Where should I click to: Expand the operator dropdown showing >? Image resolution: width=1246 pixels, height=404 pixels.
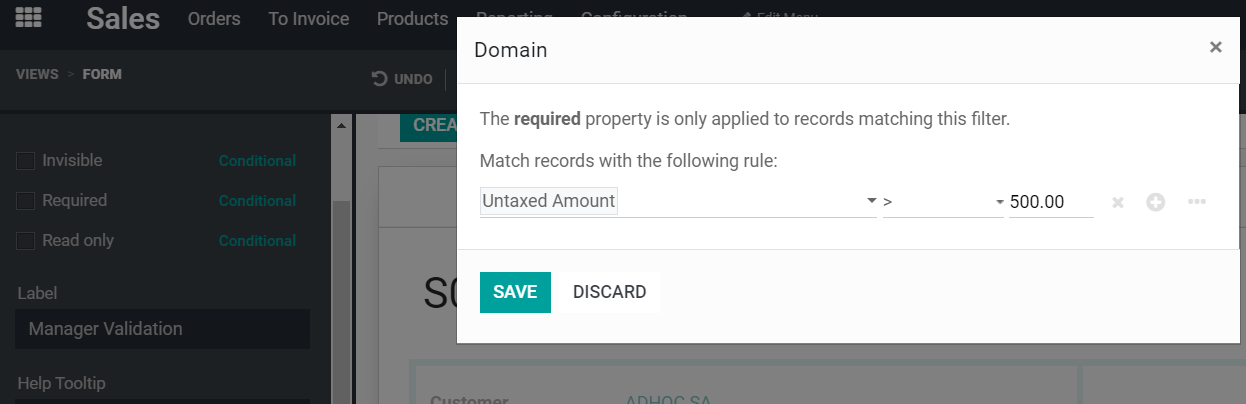pos(943,202)
